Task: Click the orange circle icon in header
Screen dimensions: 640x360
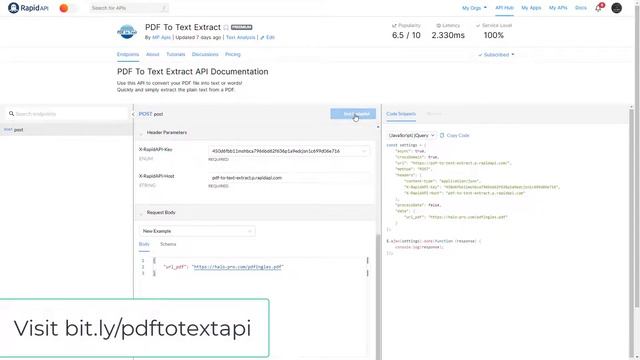Action: (x=64, y=8)
